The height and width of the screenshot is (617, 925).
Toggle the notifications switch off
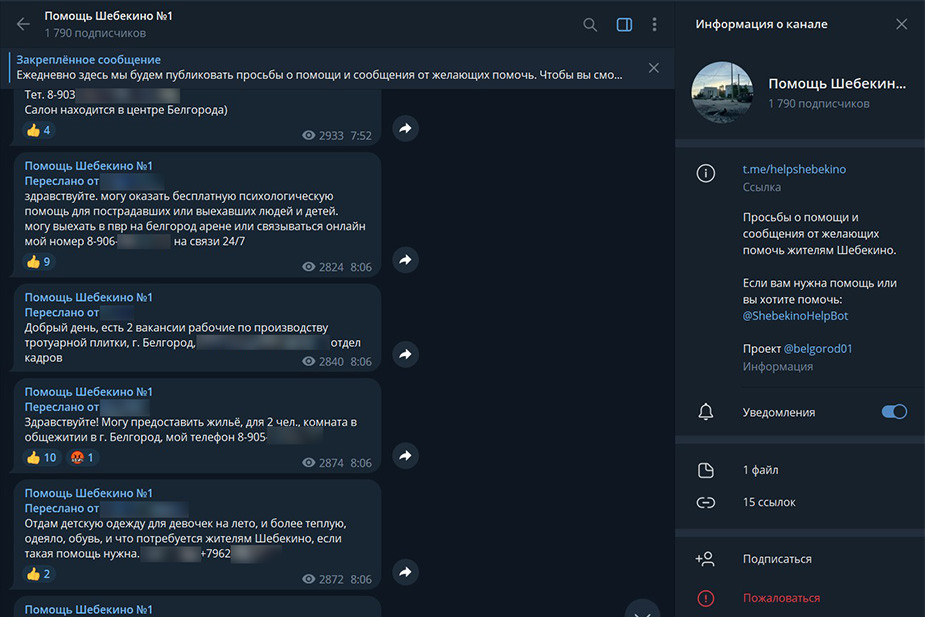pyautogui.click(x=894, y=412)
